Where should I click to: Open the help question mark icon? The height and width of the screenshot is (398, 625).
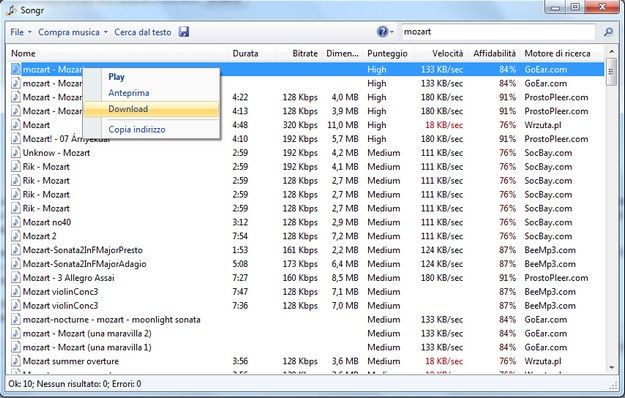[x=382, y=32]
